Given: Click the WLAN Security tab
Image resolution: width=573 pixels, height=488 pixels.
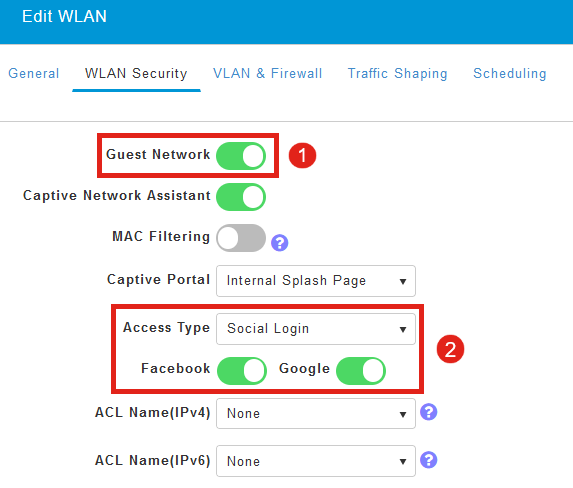Looking at the screenshot, I should pyautogui.click(x=136, y=73).
